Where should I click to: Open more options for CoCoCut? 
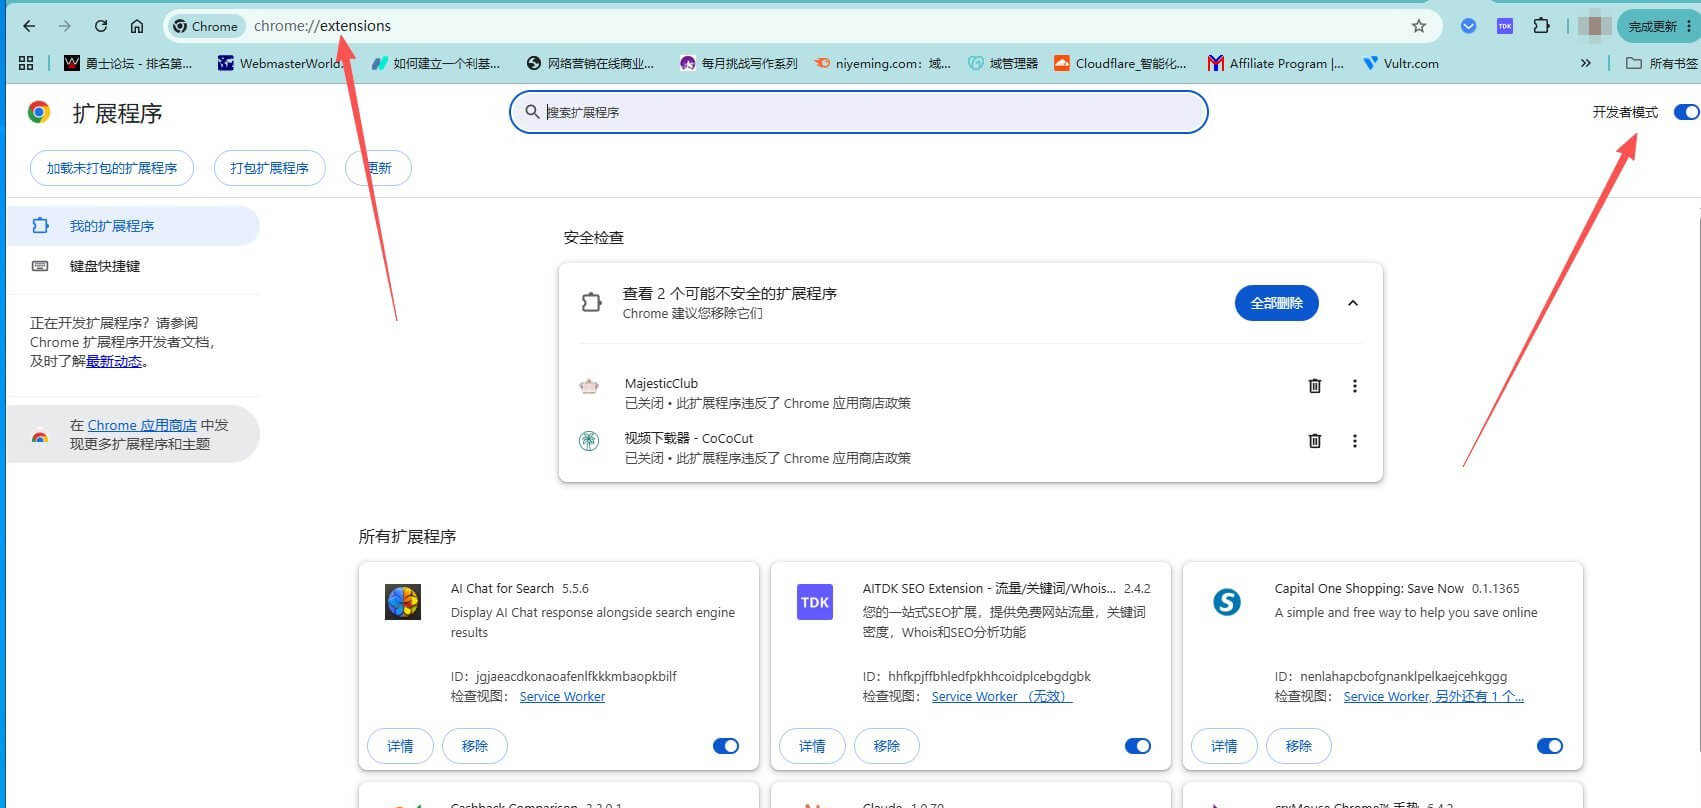[x=1355, y=441]
